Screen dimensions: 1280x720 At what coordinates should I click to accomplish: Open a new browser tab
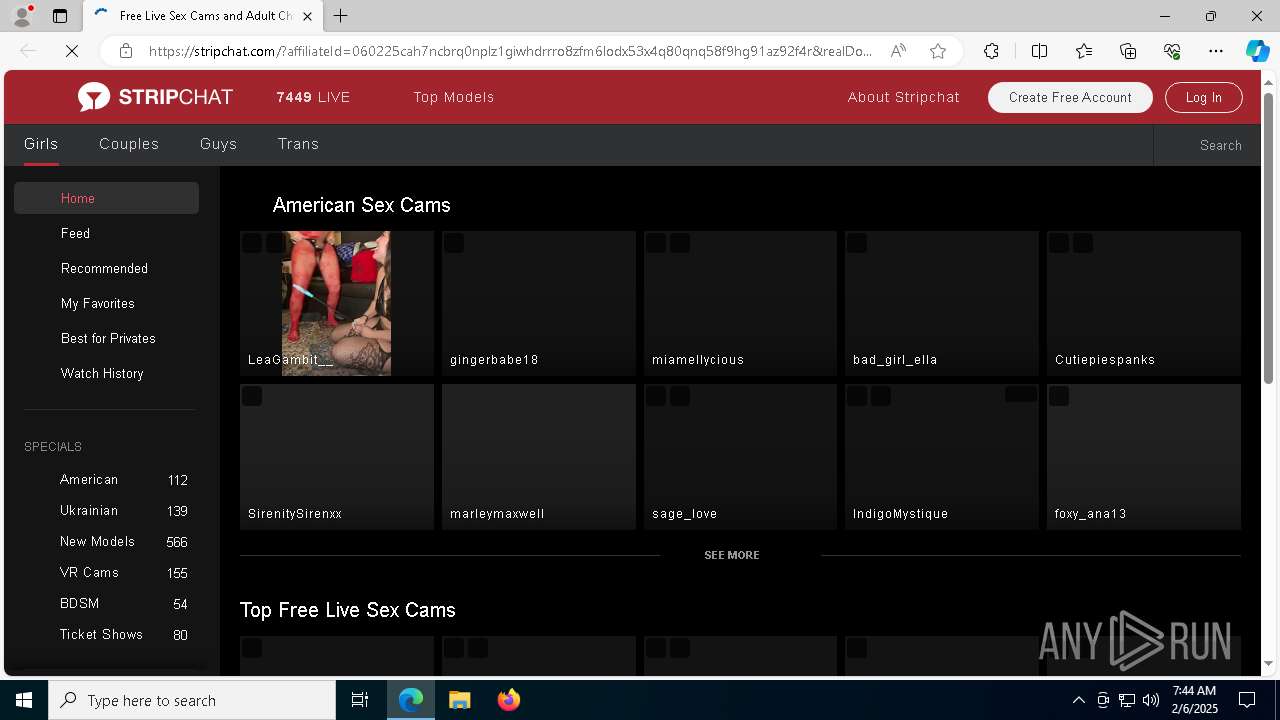click(x=341, y=16)
